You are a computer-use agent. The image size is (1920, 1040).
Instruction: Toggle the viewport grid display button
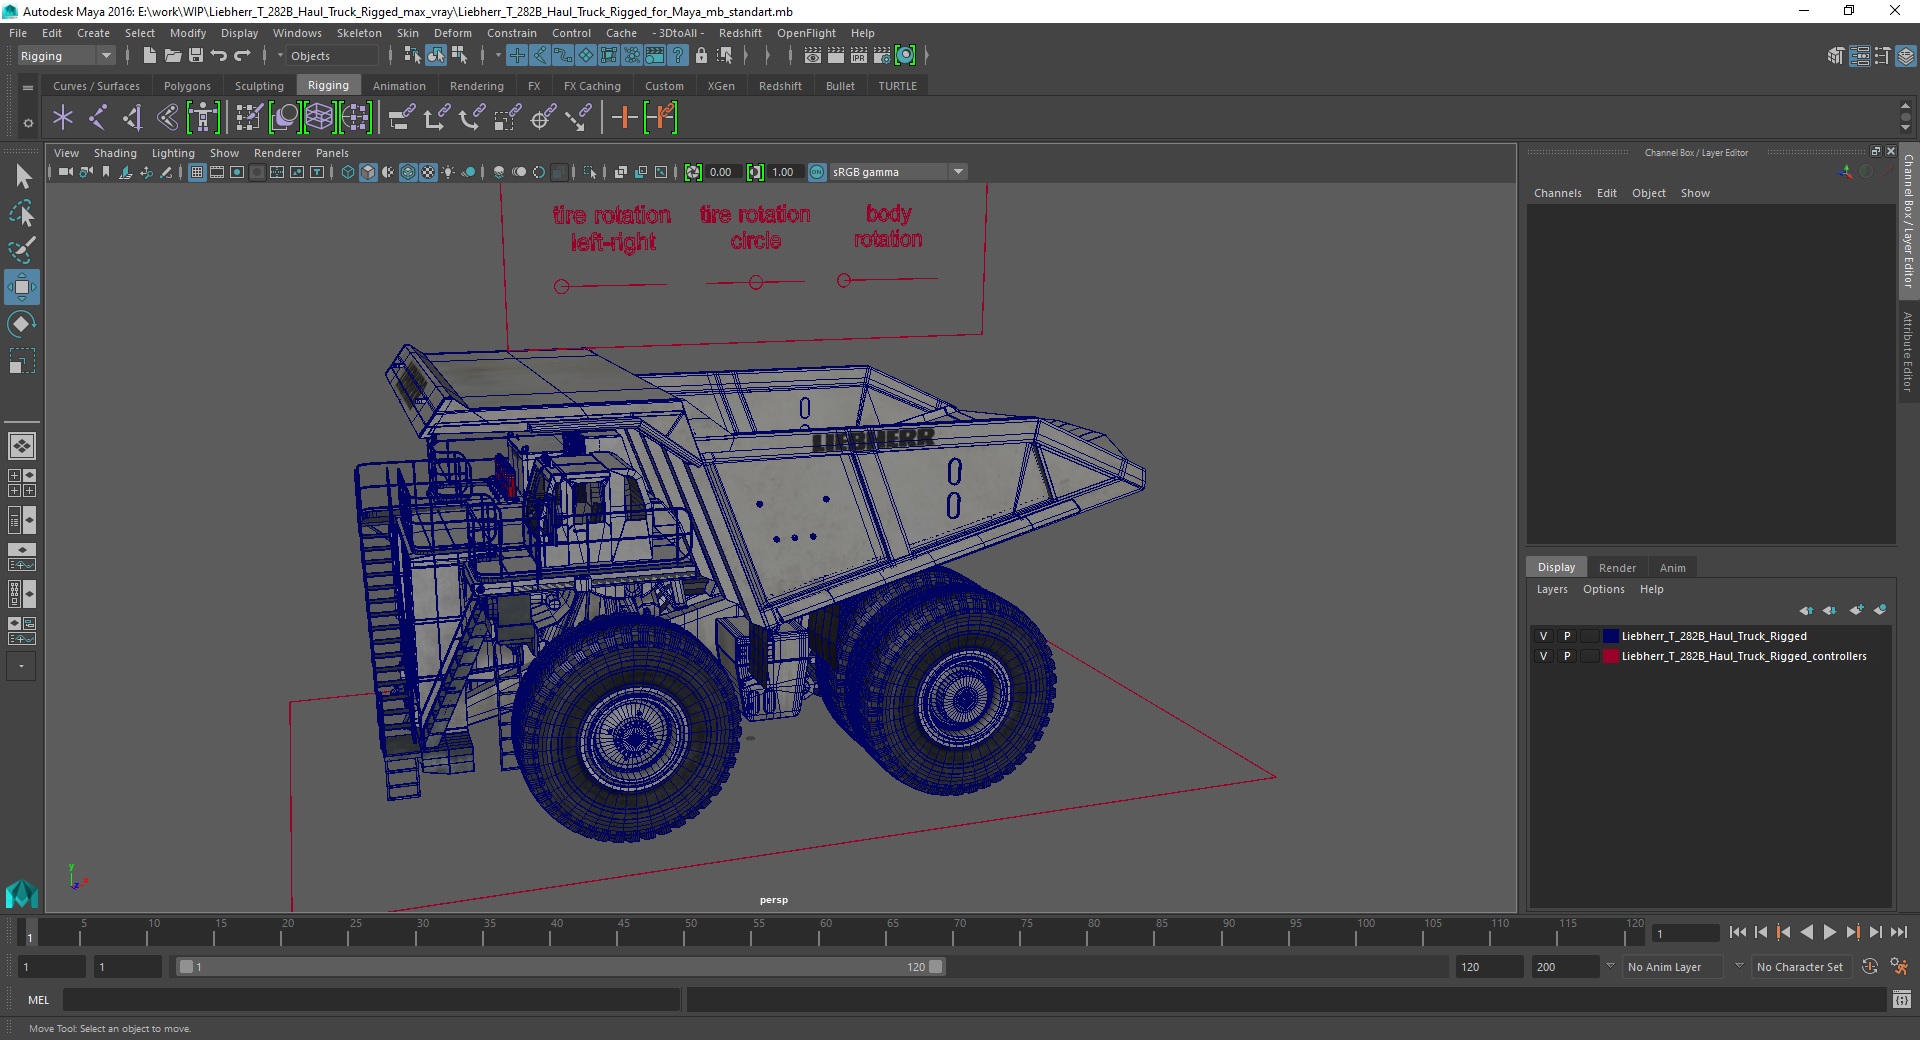(197, 172)
